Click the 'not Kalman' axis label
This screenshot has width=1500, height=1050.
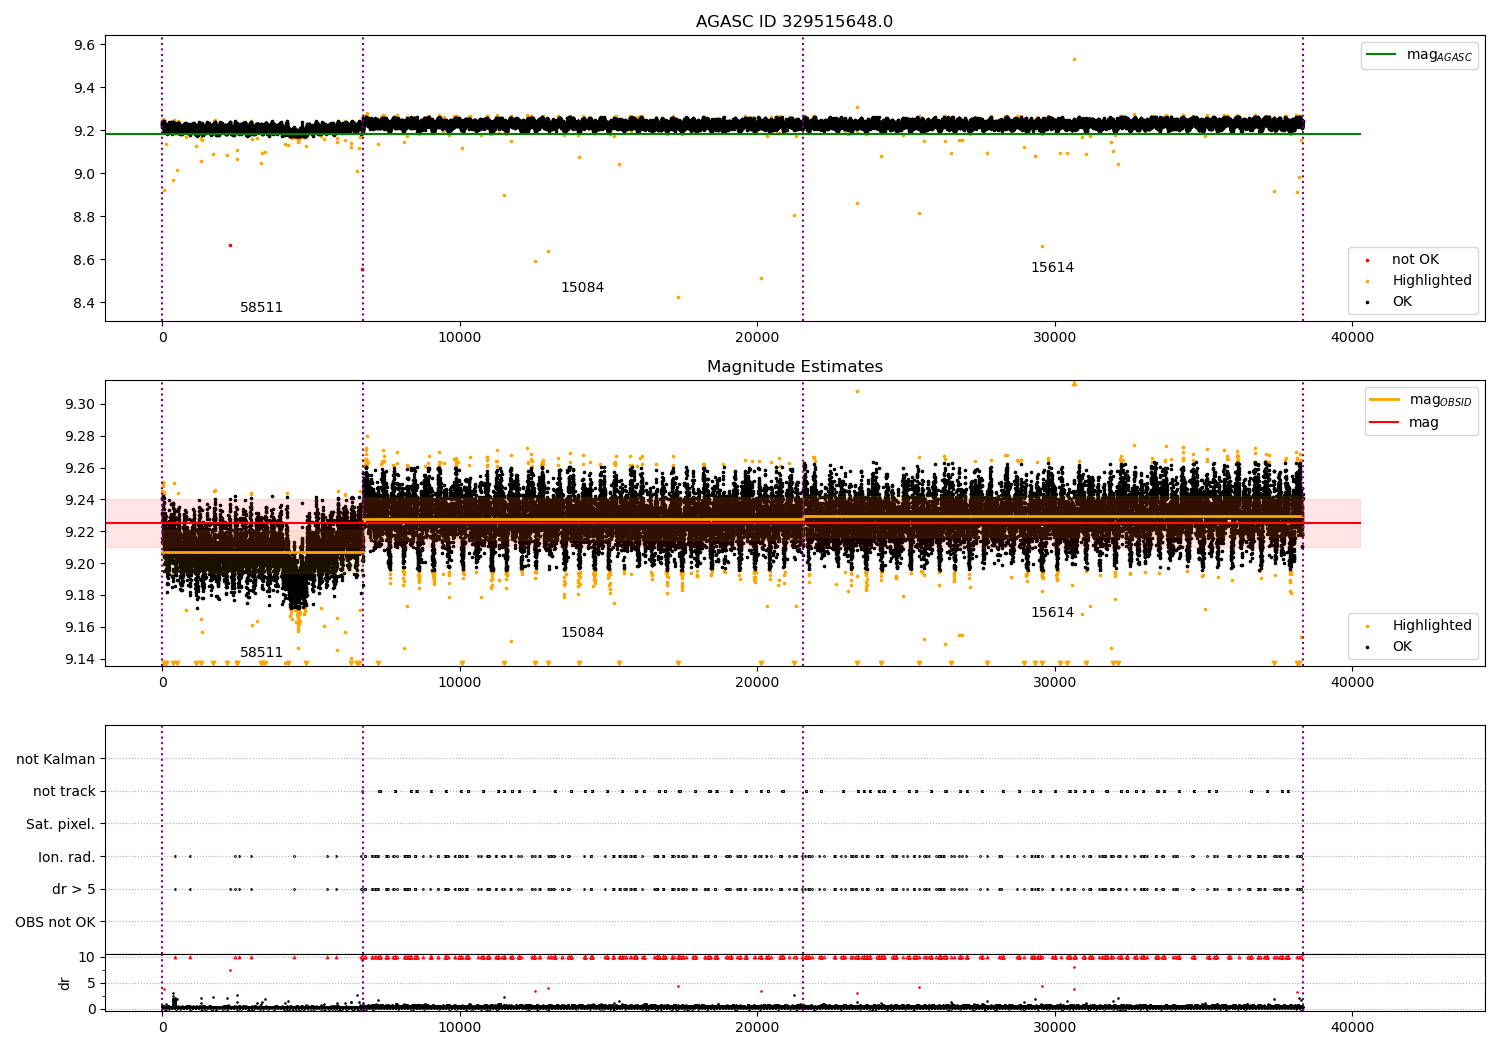point(56,760)
